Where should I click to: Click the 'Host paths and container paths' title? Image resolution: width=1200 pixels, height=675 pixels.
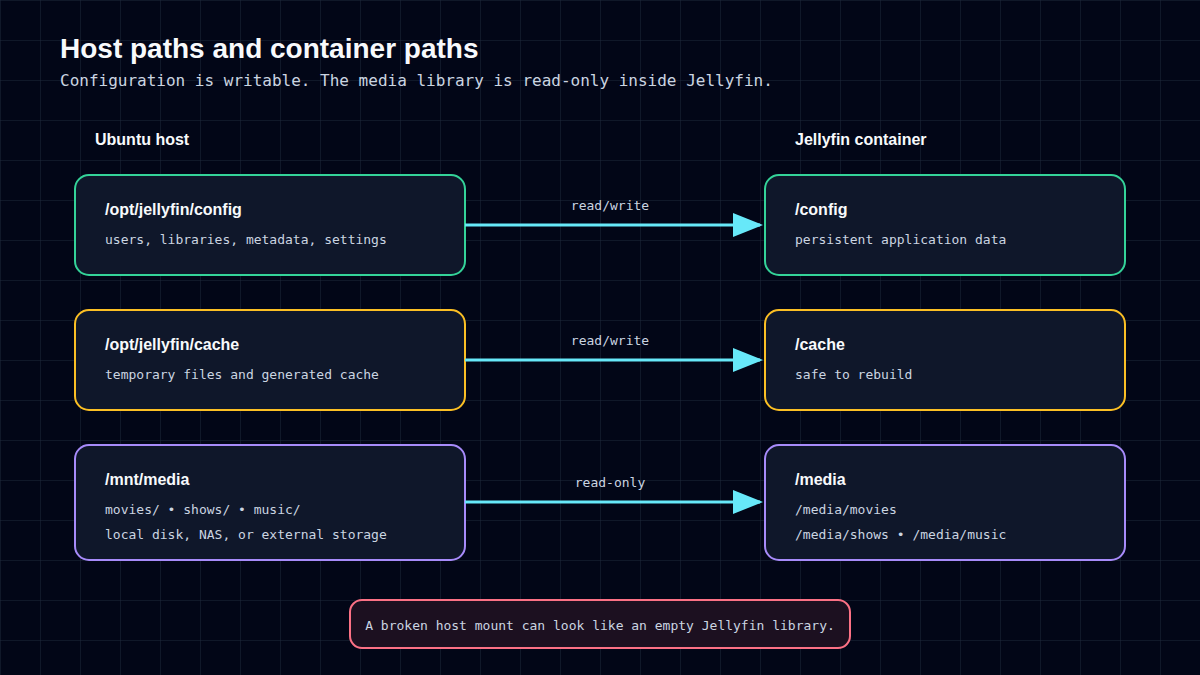269,49
